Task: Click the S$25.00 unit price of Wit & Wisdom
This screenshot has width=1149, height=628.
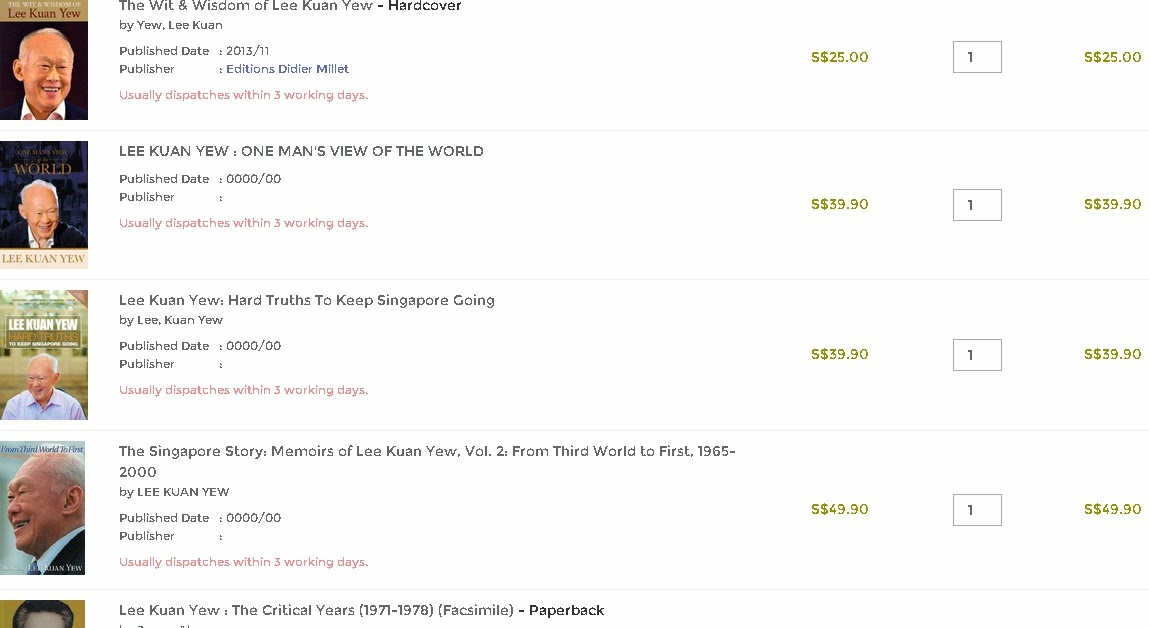Action: click(840, 57)
